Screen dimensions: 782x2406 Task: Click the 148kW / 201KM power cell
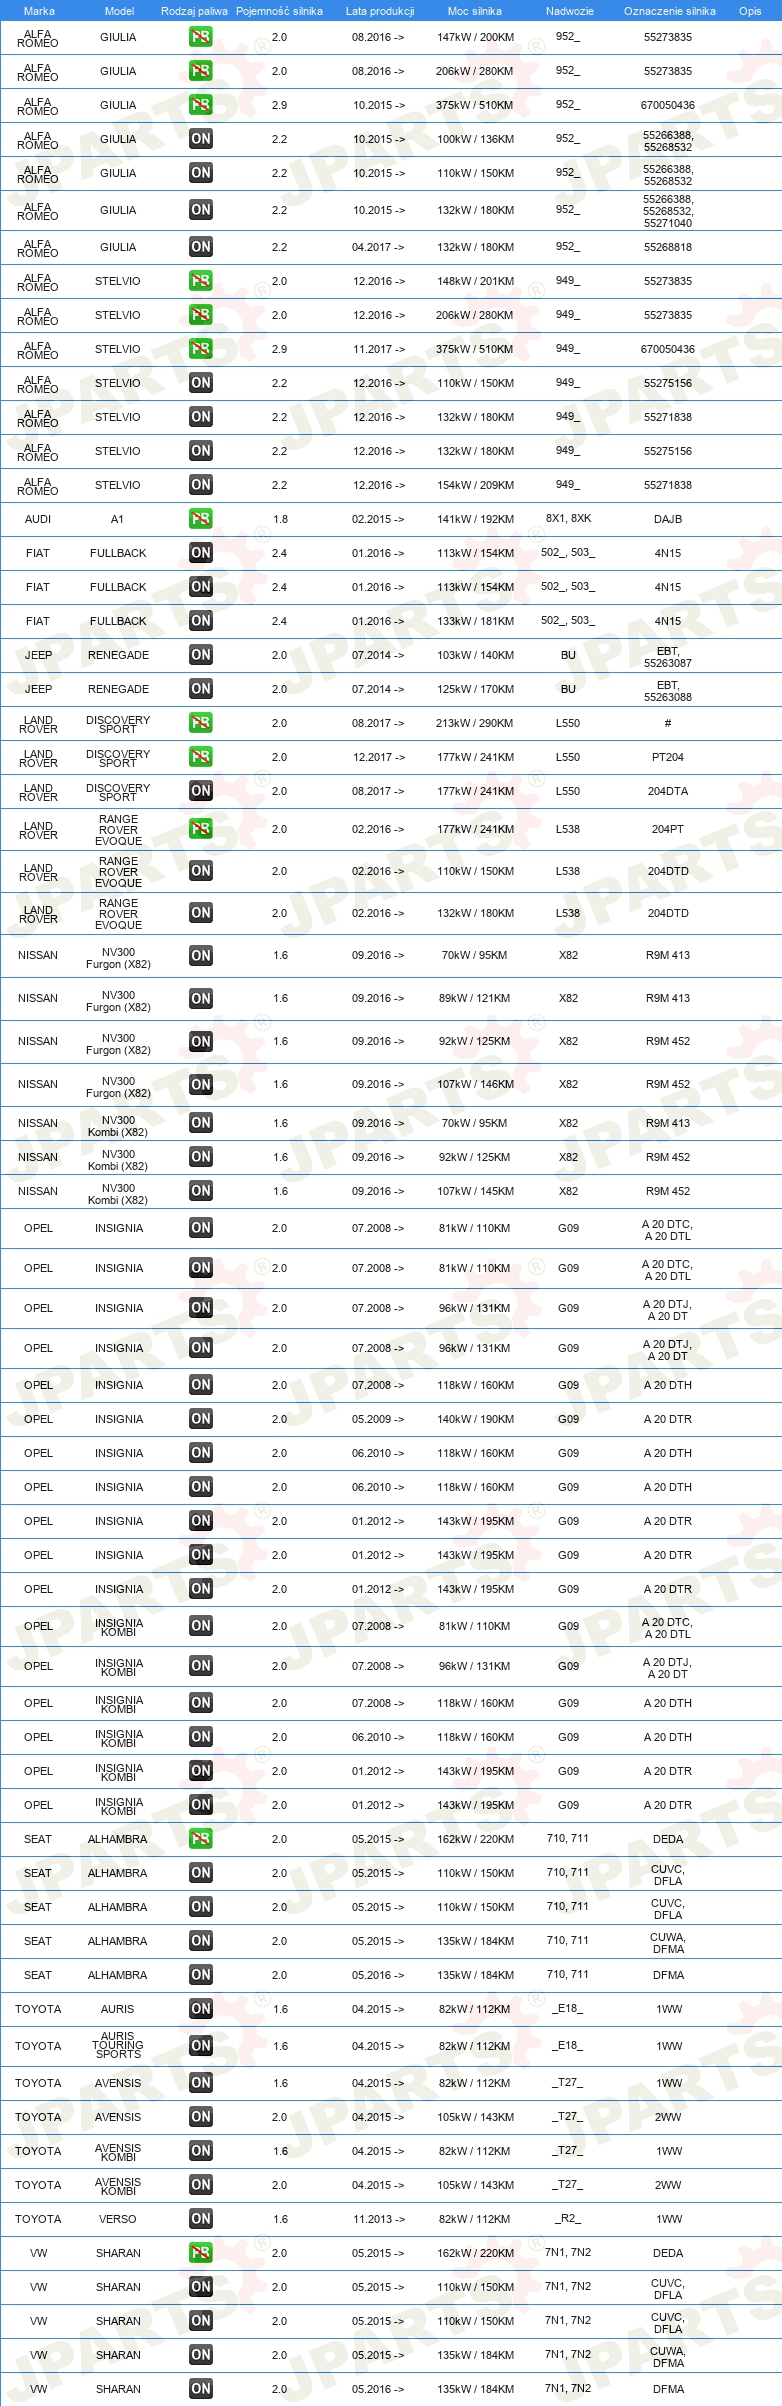tap(475, 281)
